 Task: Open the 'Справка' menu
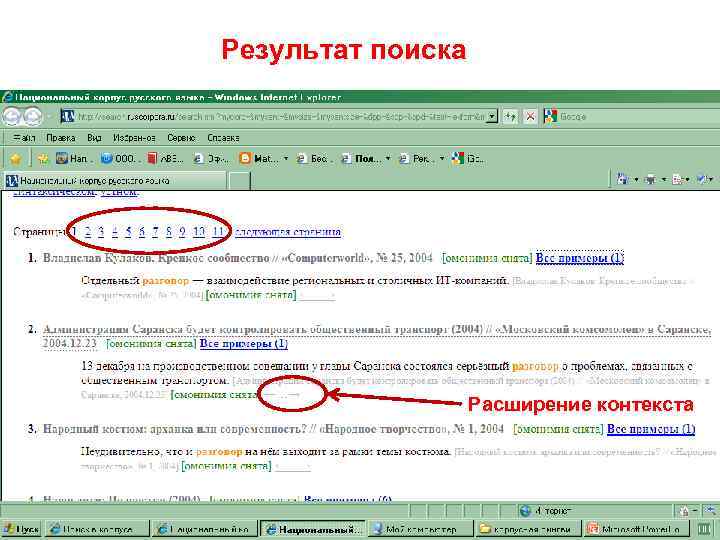click(223, 138)
